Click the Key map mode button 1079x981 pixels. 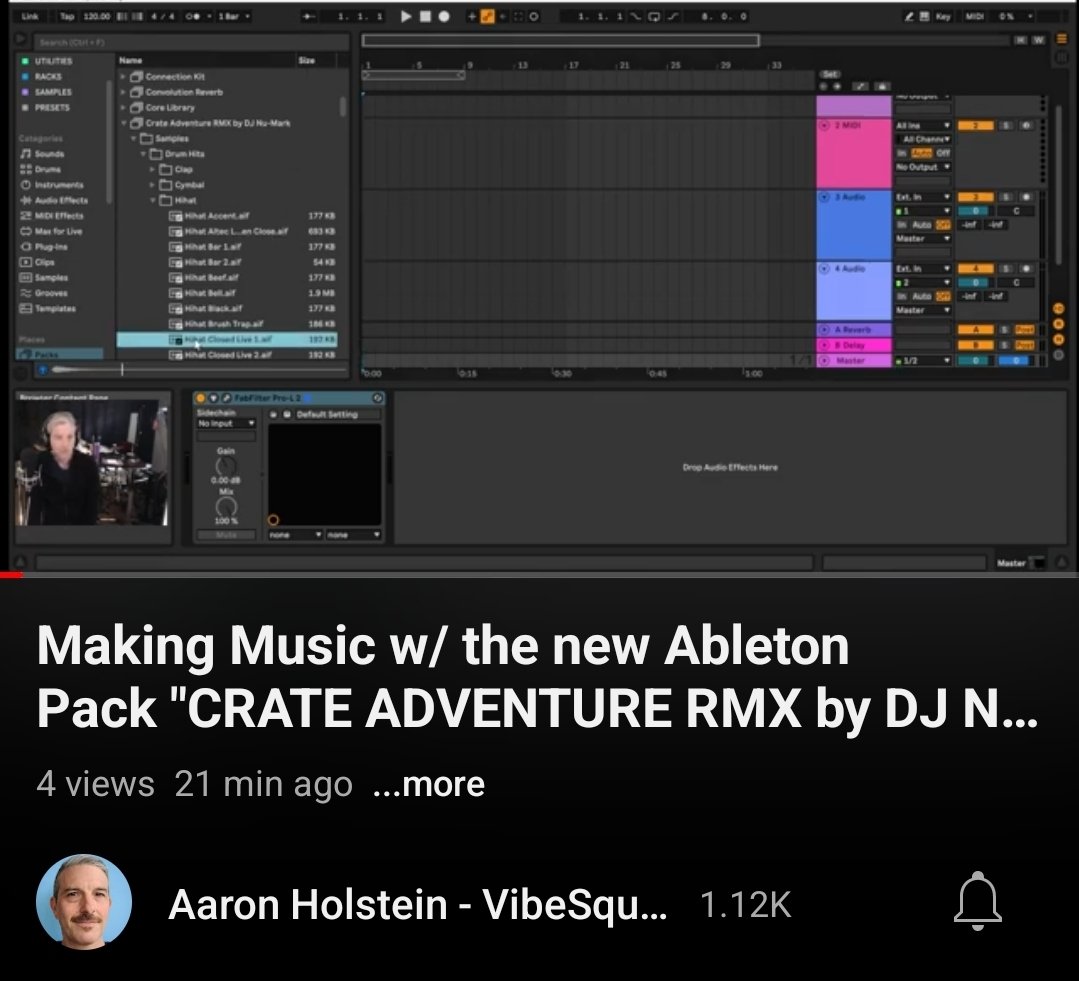[x=943, y=16]
